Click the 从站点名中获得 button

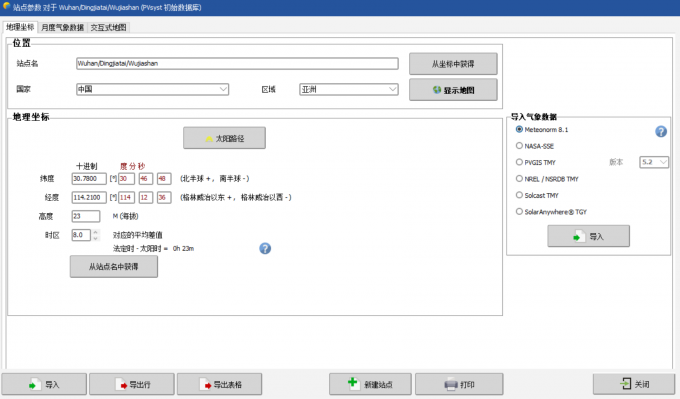pos(114,267)
